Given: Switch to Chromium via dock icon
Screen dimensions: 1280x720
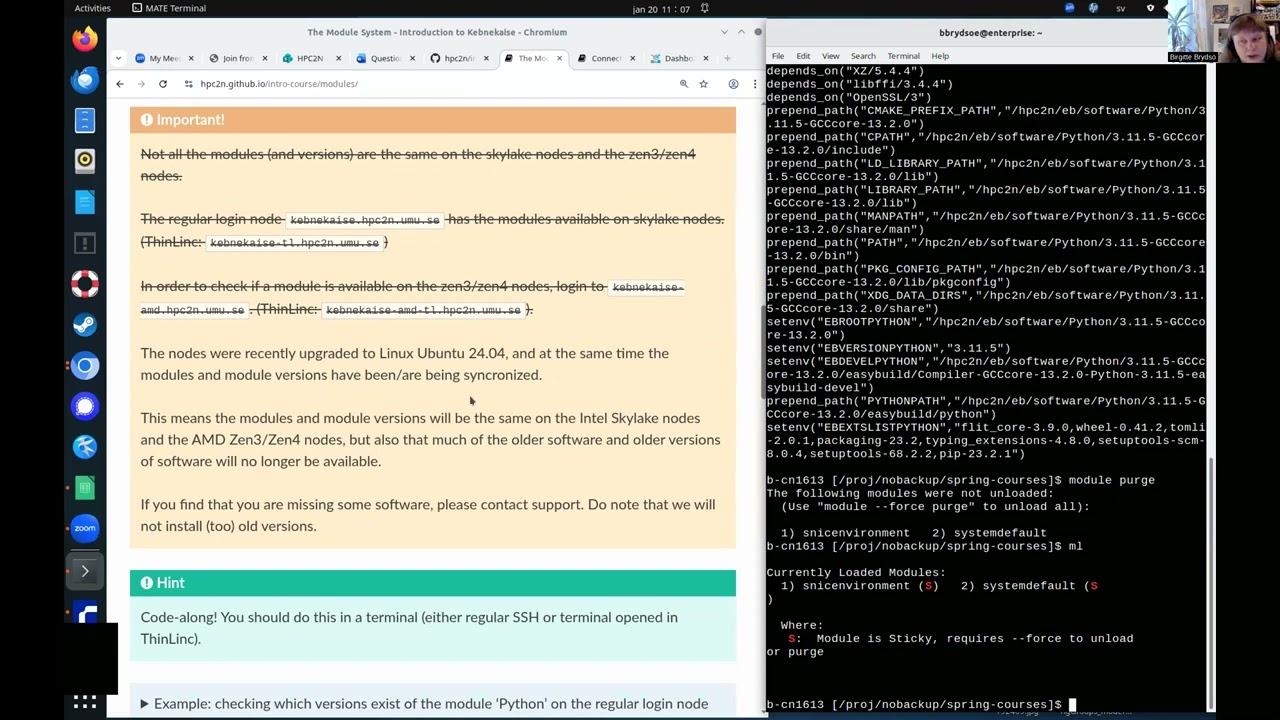Looking at the screenshot, I should pos(85,366).
